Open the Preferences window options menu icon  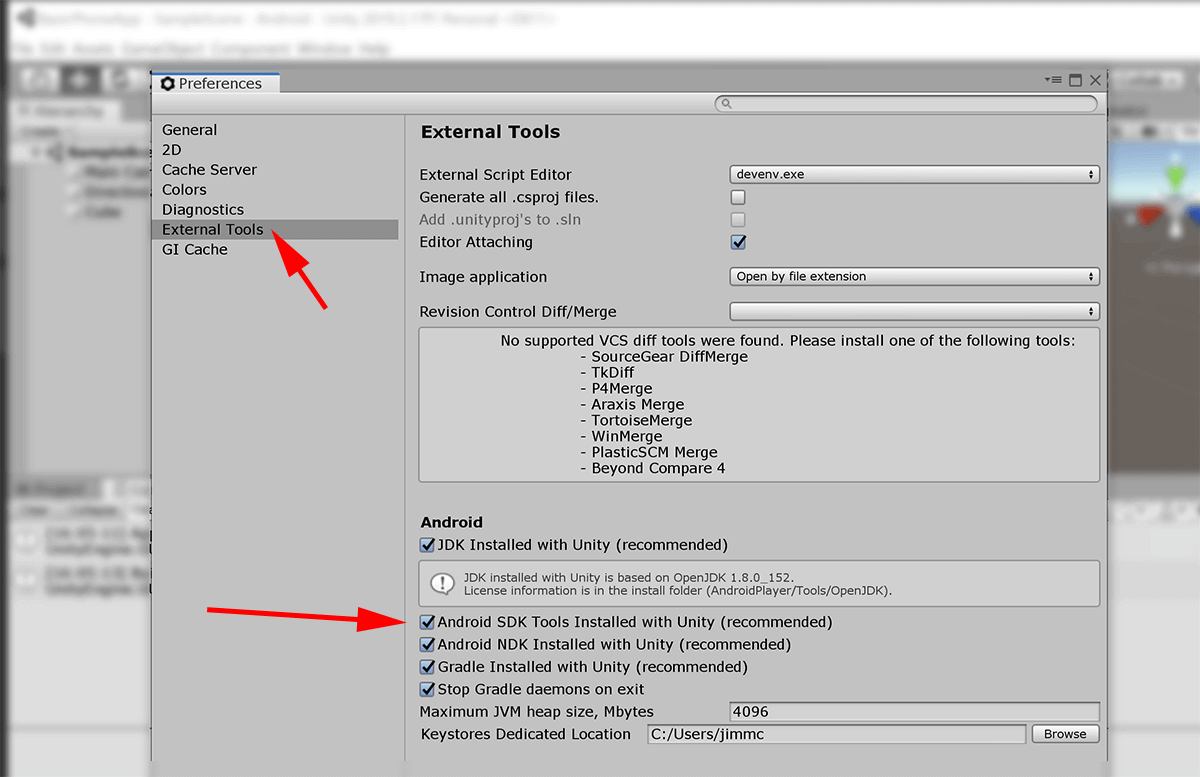point(1053,80)
